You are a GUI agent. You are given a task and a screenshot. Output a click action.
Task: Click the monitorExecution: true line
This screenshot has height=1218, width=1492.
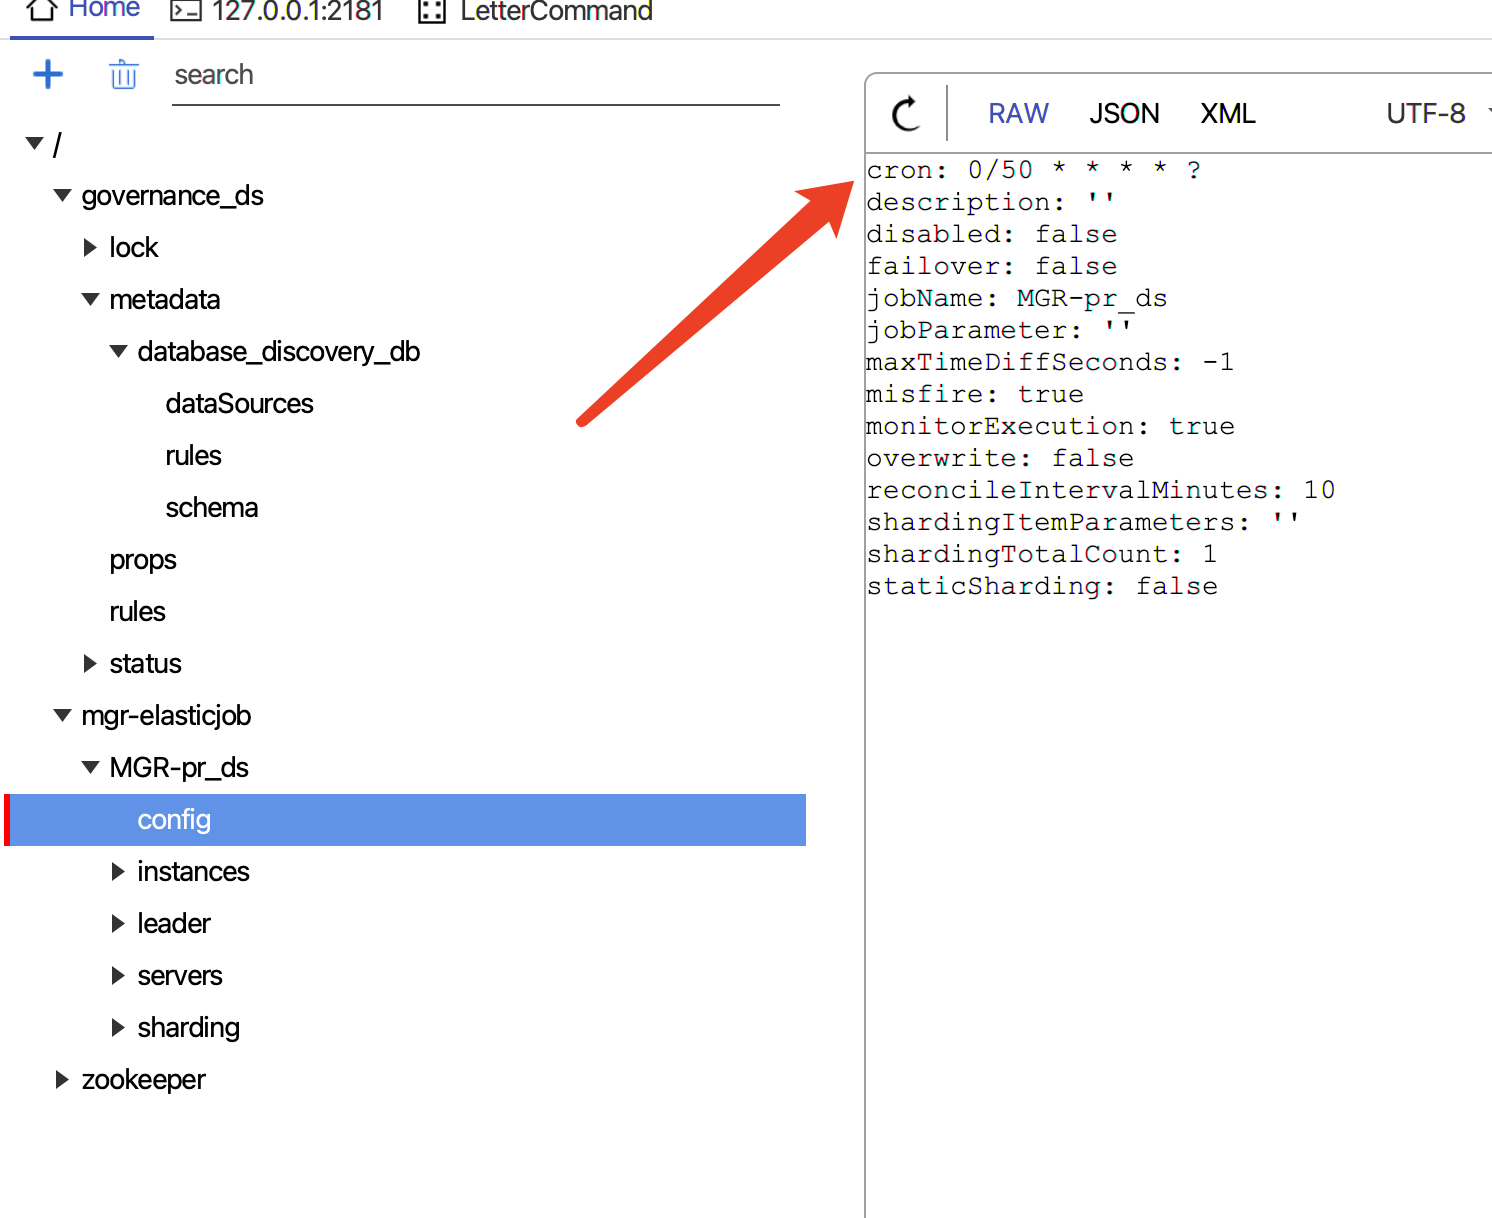[1050, 426]
